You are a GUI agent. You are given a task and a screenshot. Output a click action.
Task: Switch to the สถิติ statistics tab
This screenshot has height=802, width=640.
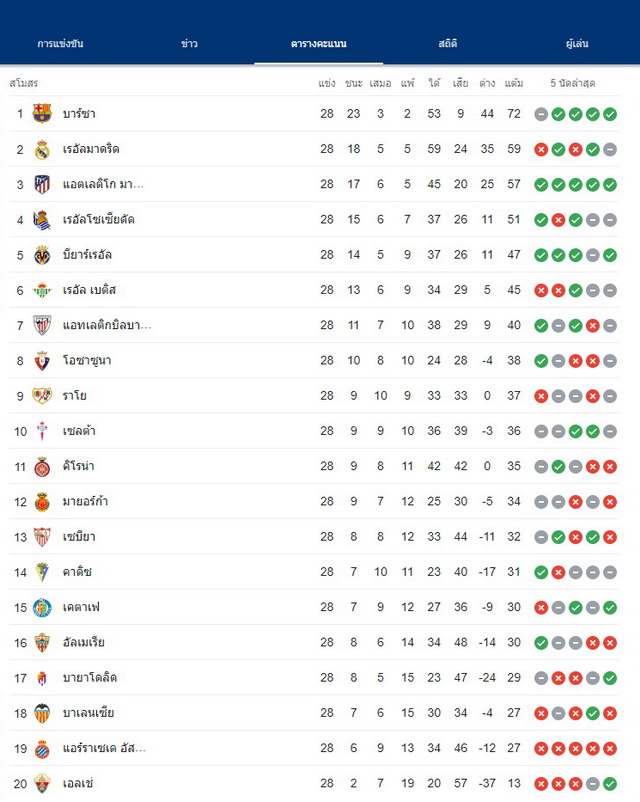pyautogui.click(x=448, y=44)
